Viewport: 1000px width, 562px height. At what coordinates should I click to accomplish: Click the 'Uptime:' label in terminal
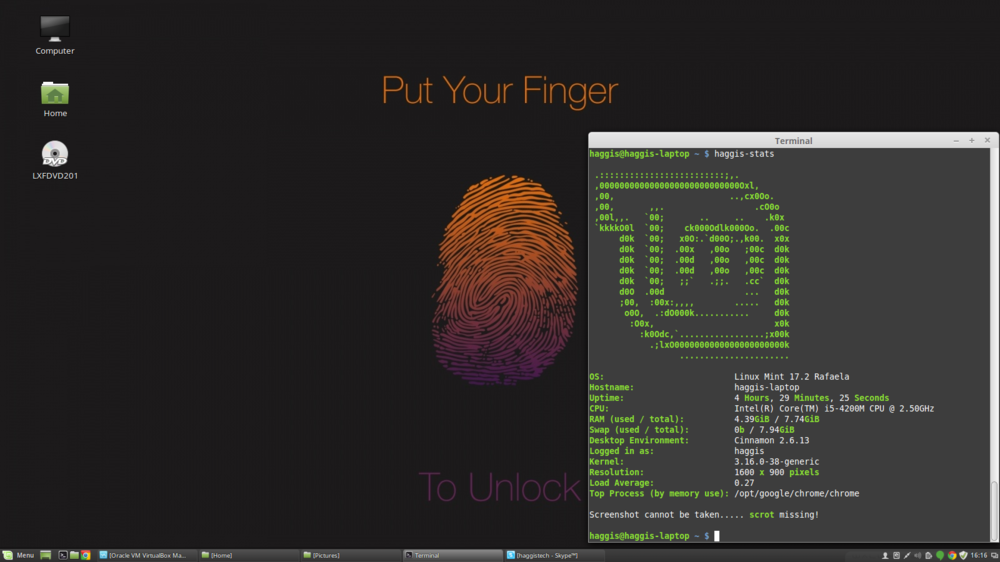pyautogui.click(x=607, y=397)
